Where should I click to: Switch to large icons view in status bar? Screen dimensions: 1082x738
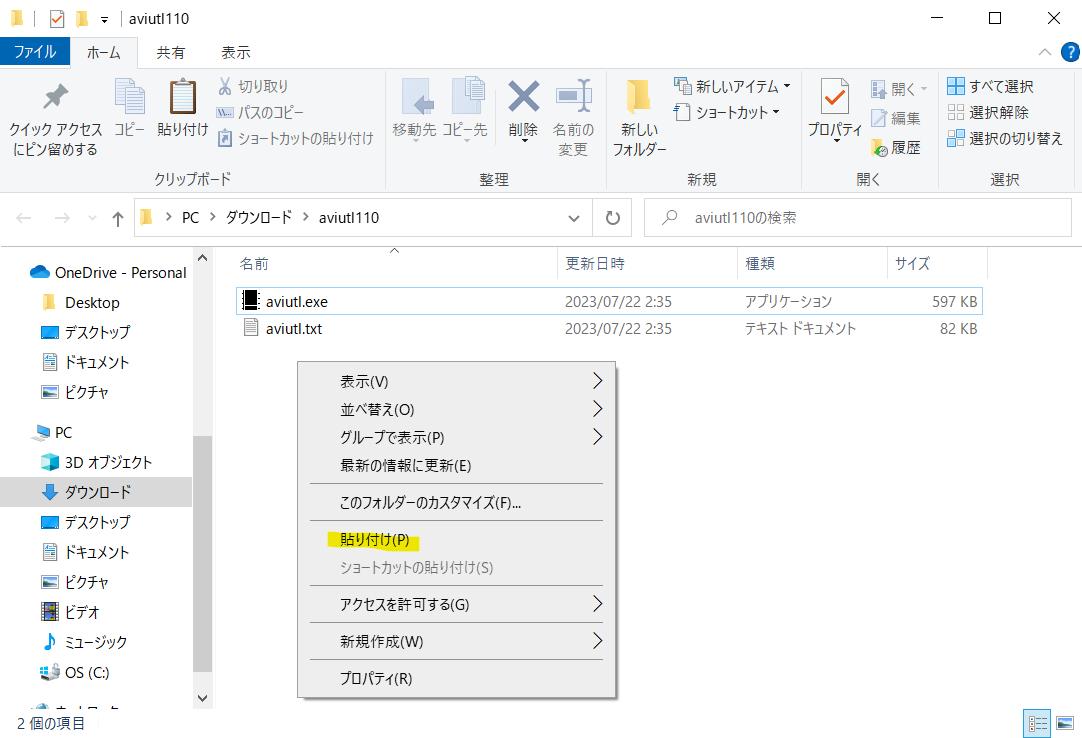pyautogui.click(x=1065, y=724)
